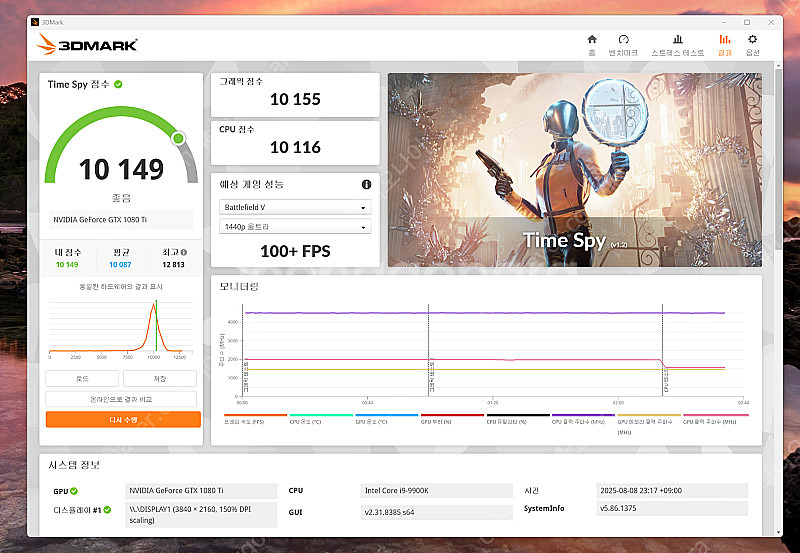
Task: Toggle GPU memory clock legend series (yellow)
Action: tap(649, 423)
